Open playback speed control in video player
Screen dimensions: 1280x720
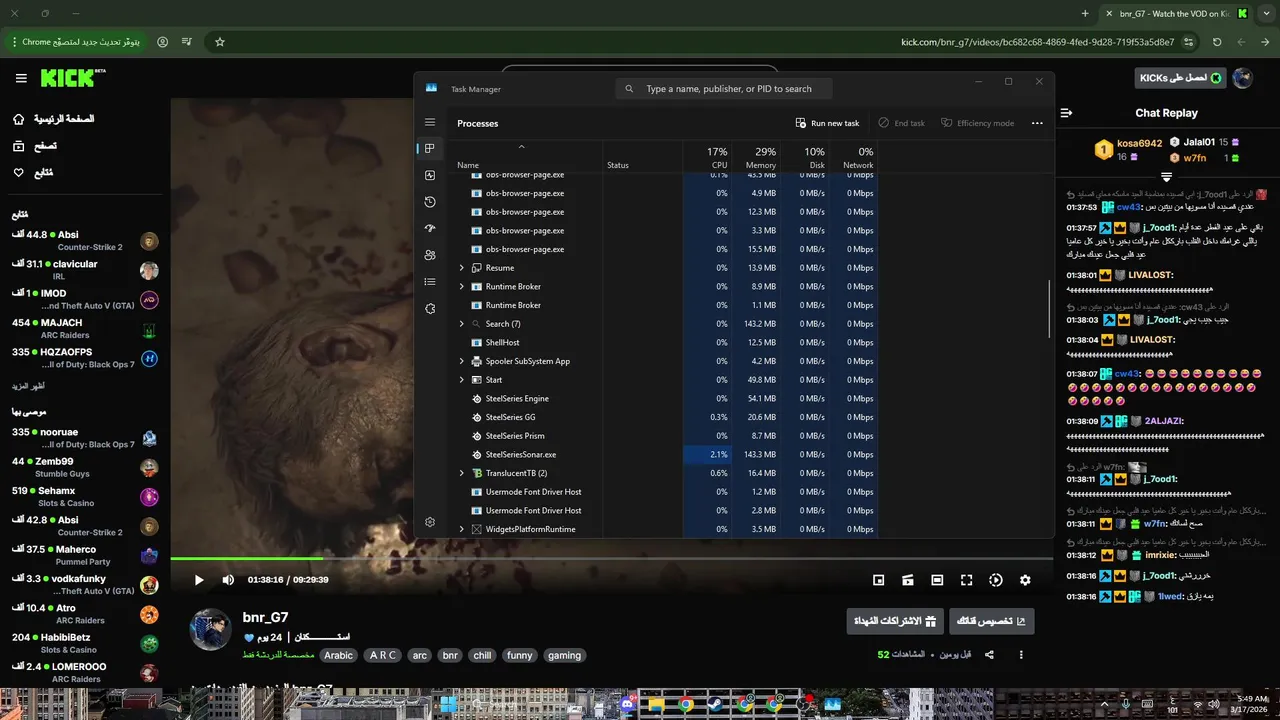click(x=996, y=580)
